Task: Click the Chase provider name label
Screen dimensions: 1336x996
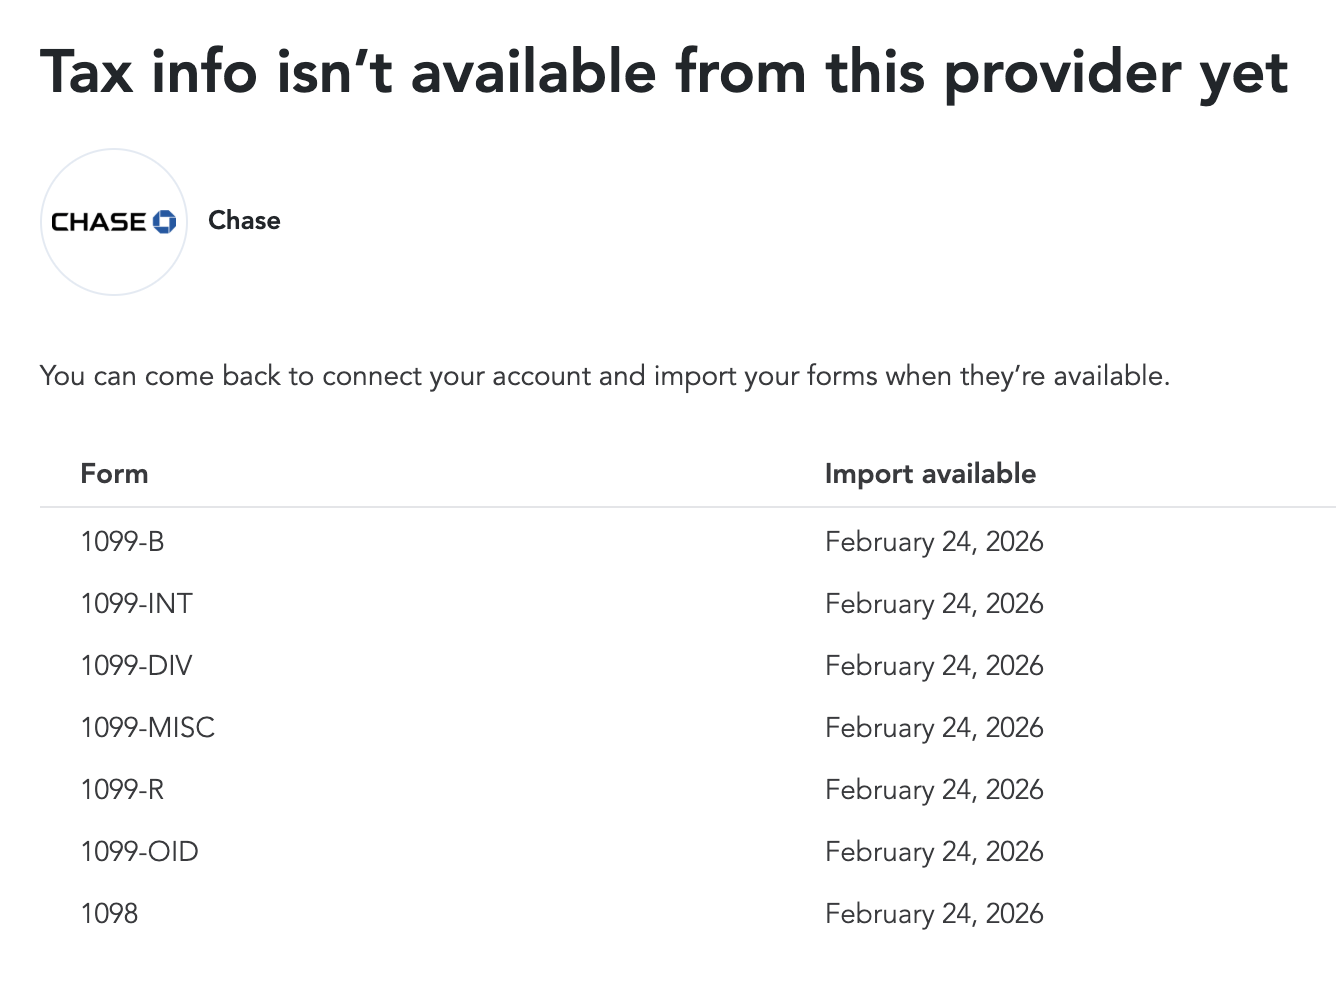Action: click(x=244, y=221)
